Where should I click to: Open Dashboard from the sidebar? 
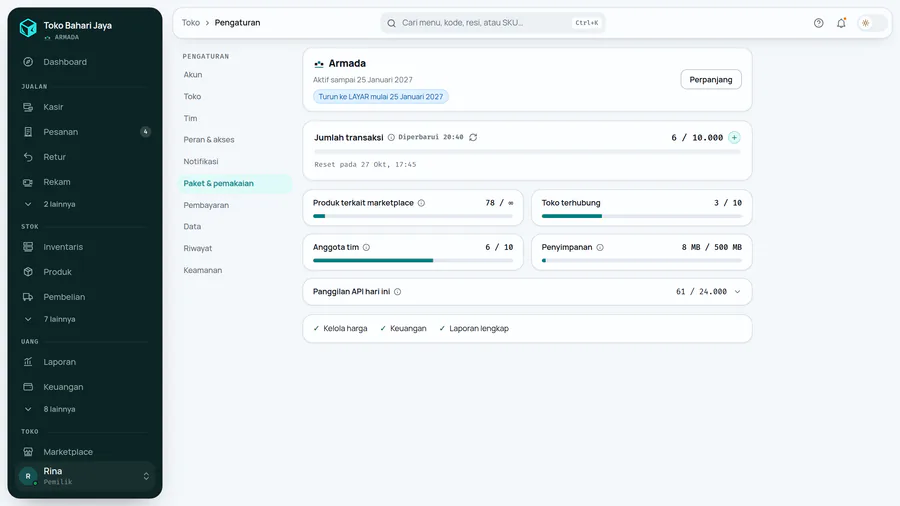tap(85, 62)
